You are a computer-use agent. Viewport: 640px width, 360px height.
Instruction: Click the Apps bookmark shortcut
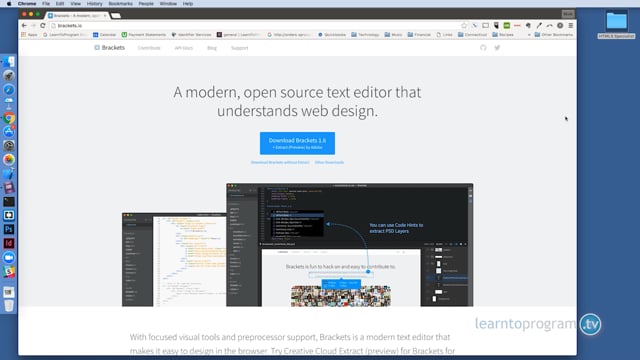tap(29, 35)
